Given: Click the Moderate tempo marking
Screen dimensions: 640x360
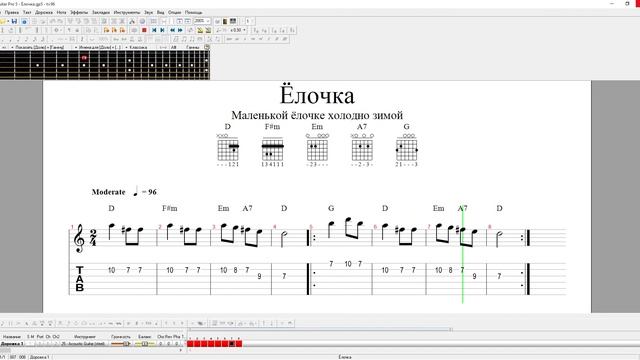Looking at the screenshot, I should (109, 192).
